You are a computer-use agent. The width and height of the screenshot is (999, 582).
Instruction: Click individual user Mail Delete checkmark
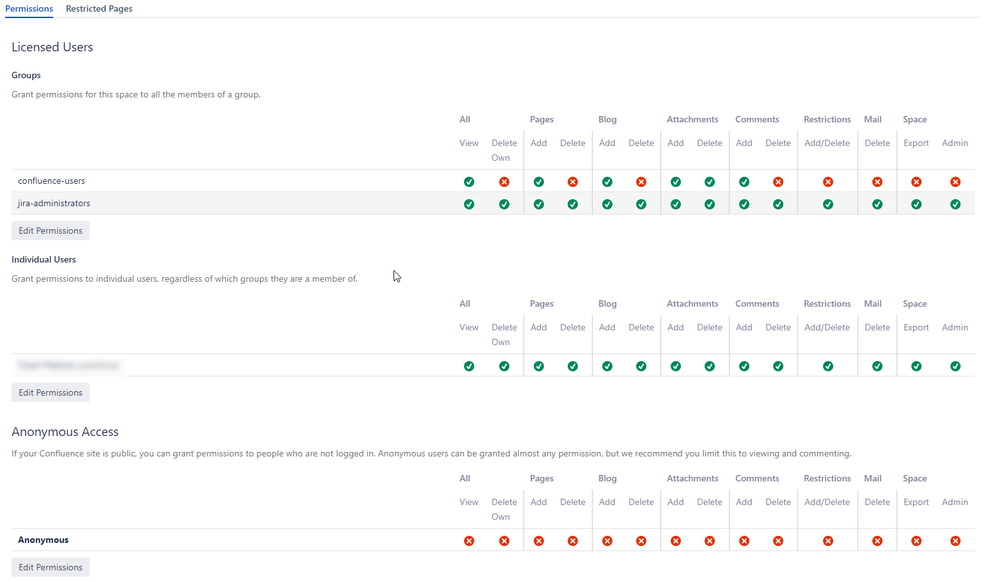877,366
